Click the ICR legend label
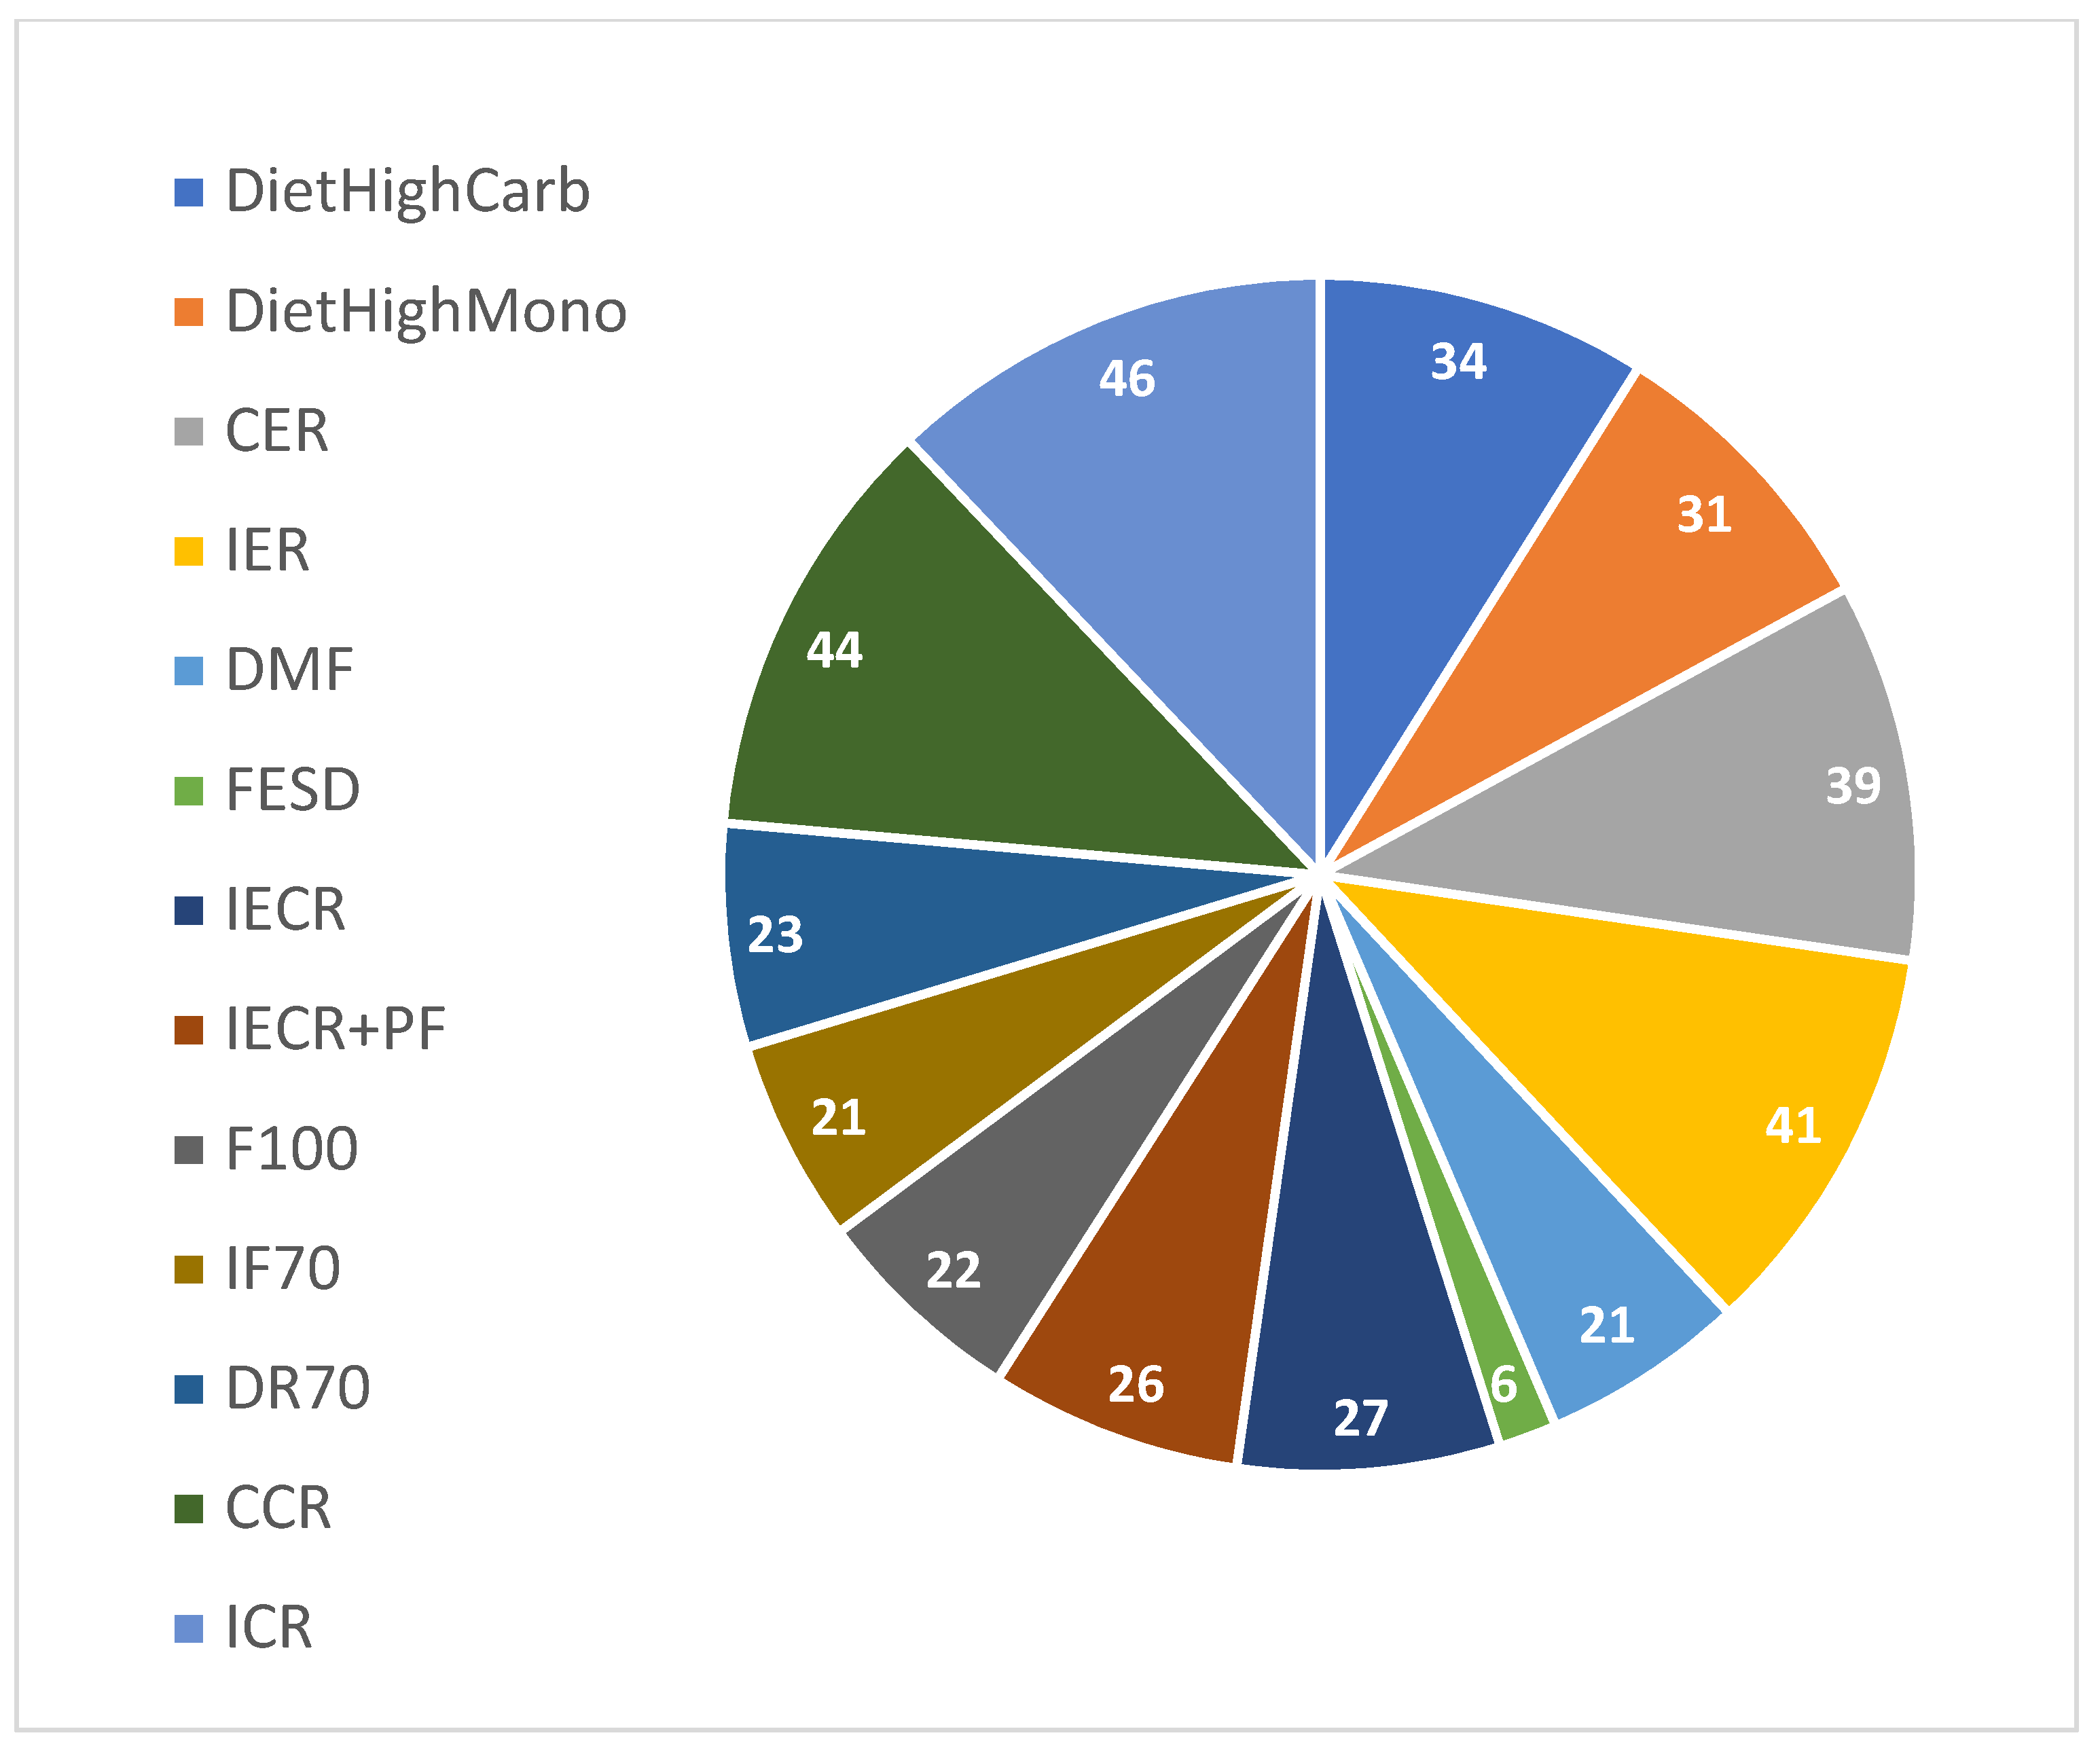This screenshot has width=2100, height=1746. (x=269, y=1628)
